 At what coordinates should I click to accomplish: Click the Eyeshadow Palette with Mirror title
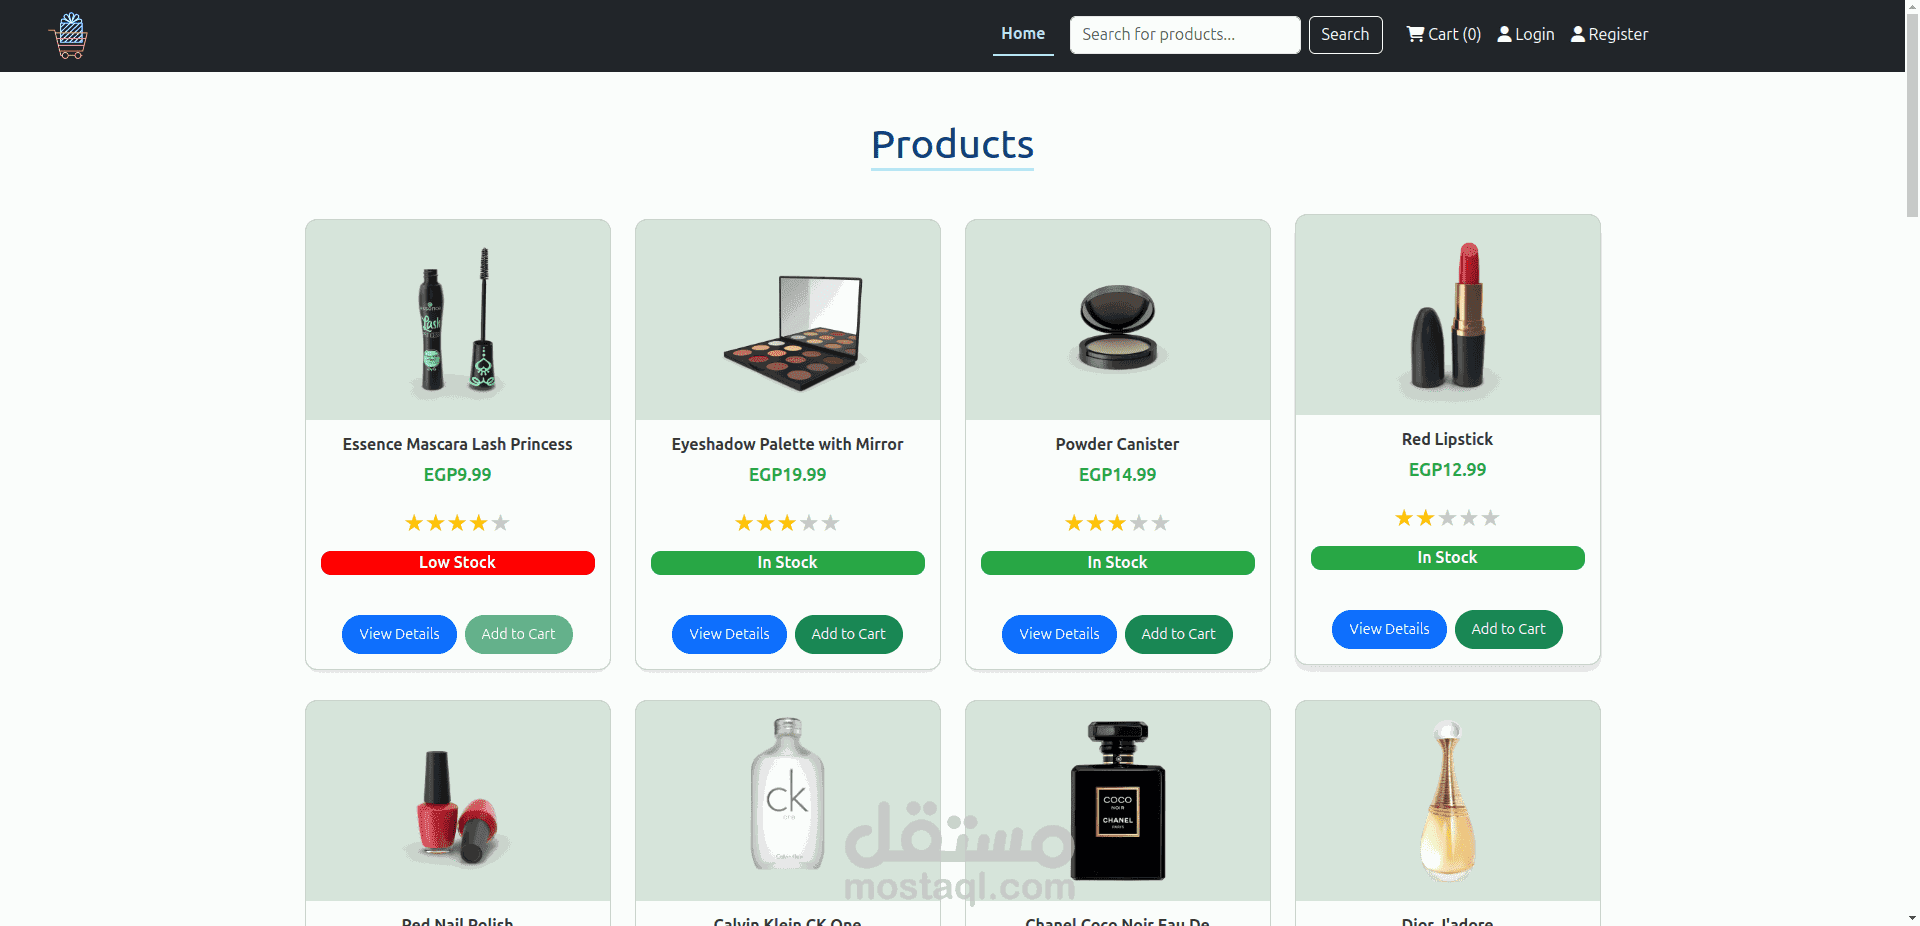[787, 444]
